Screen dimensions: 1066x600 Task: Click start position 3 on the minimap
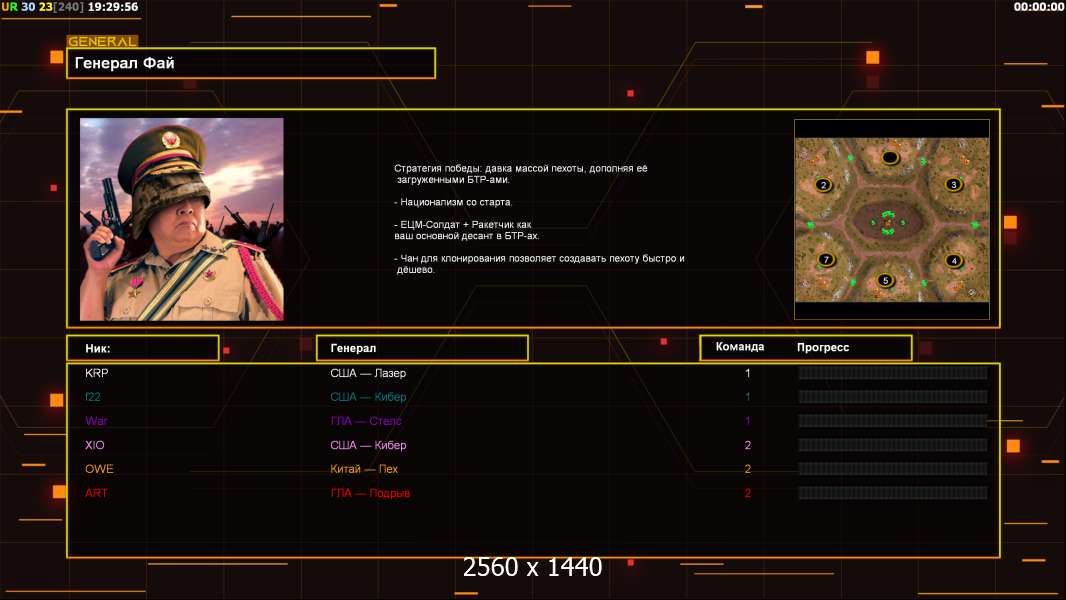point(954,185)
